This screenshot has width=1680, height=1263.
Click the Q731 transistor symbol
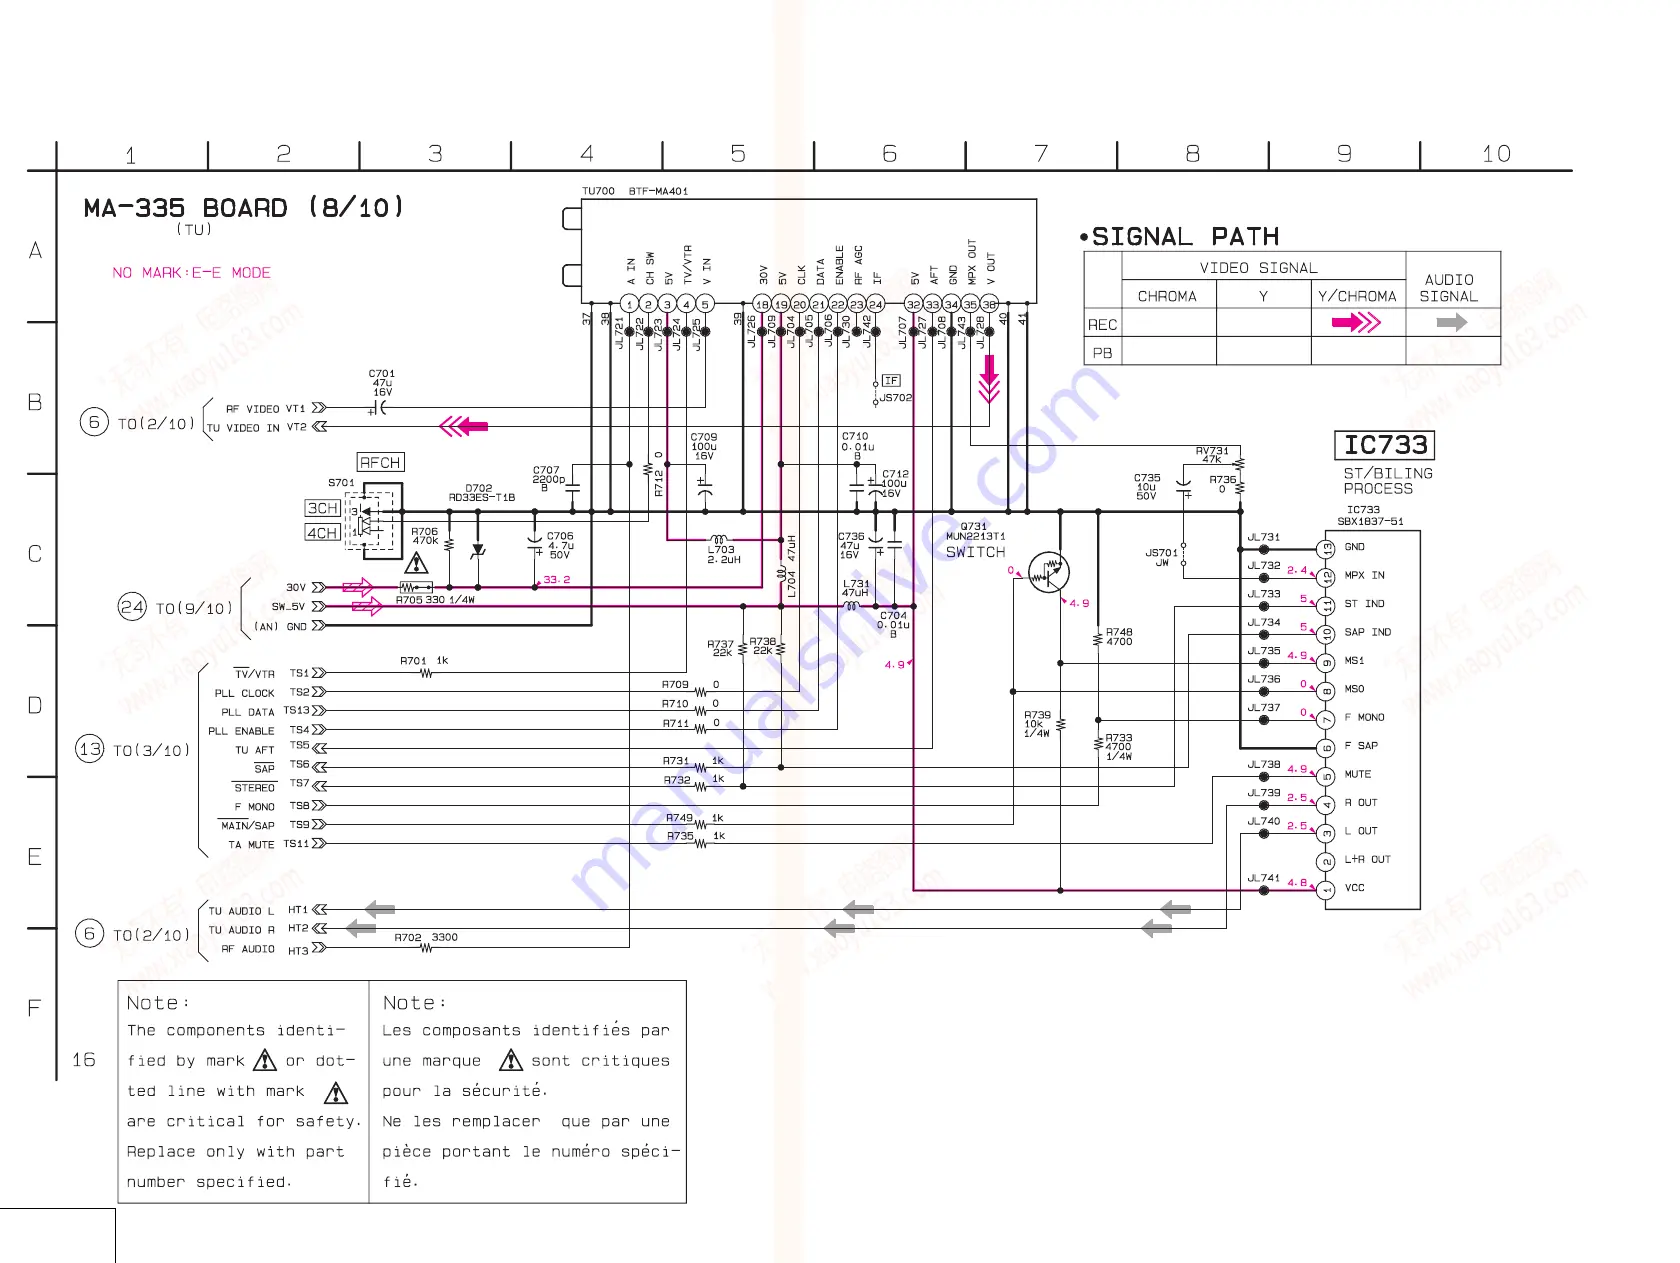pyautogui.click(x=1048, y=574)
